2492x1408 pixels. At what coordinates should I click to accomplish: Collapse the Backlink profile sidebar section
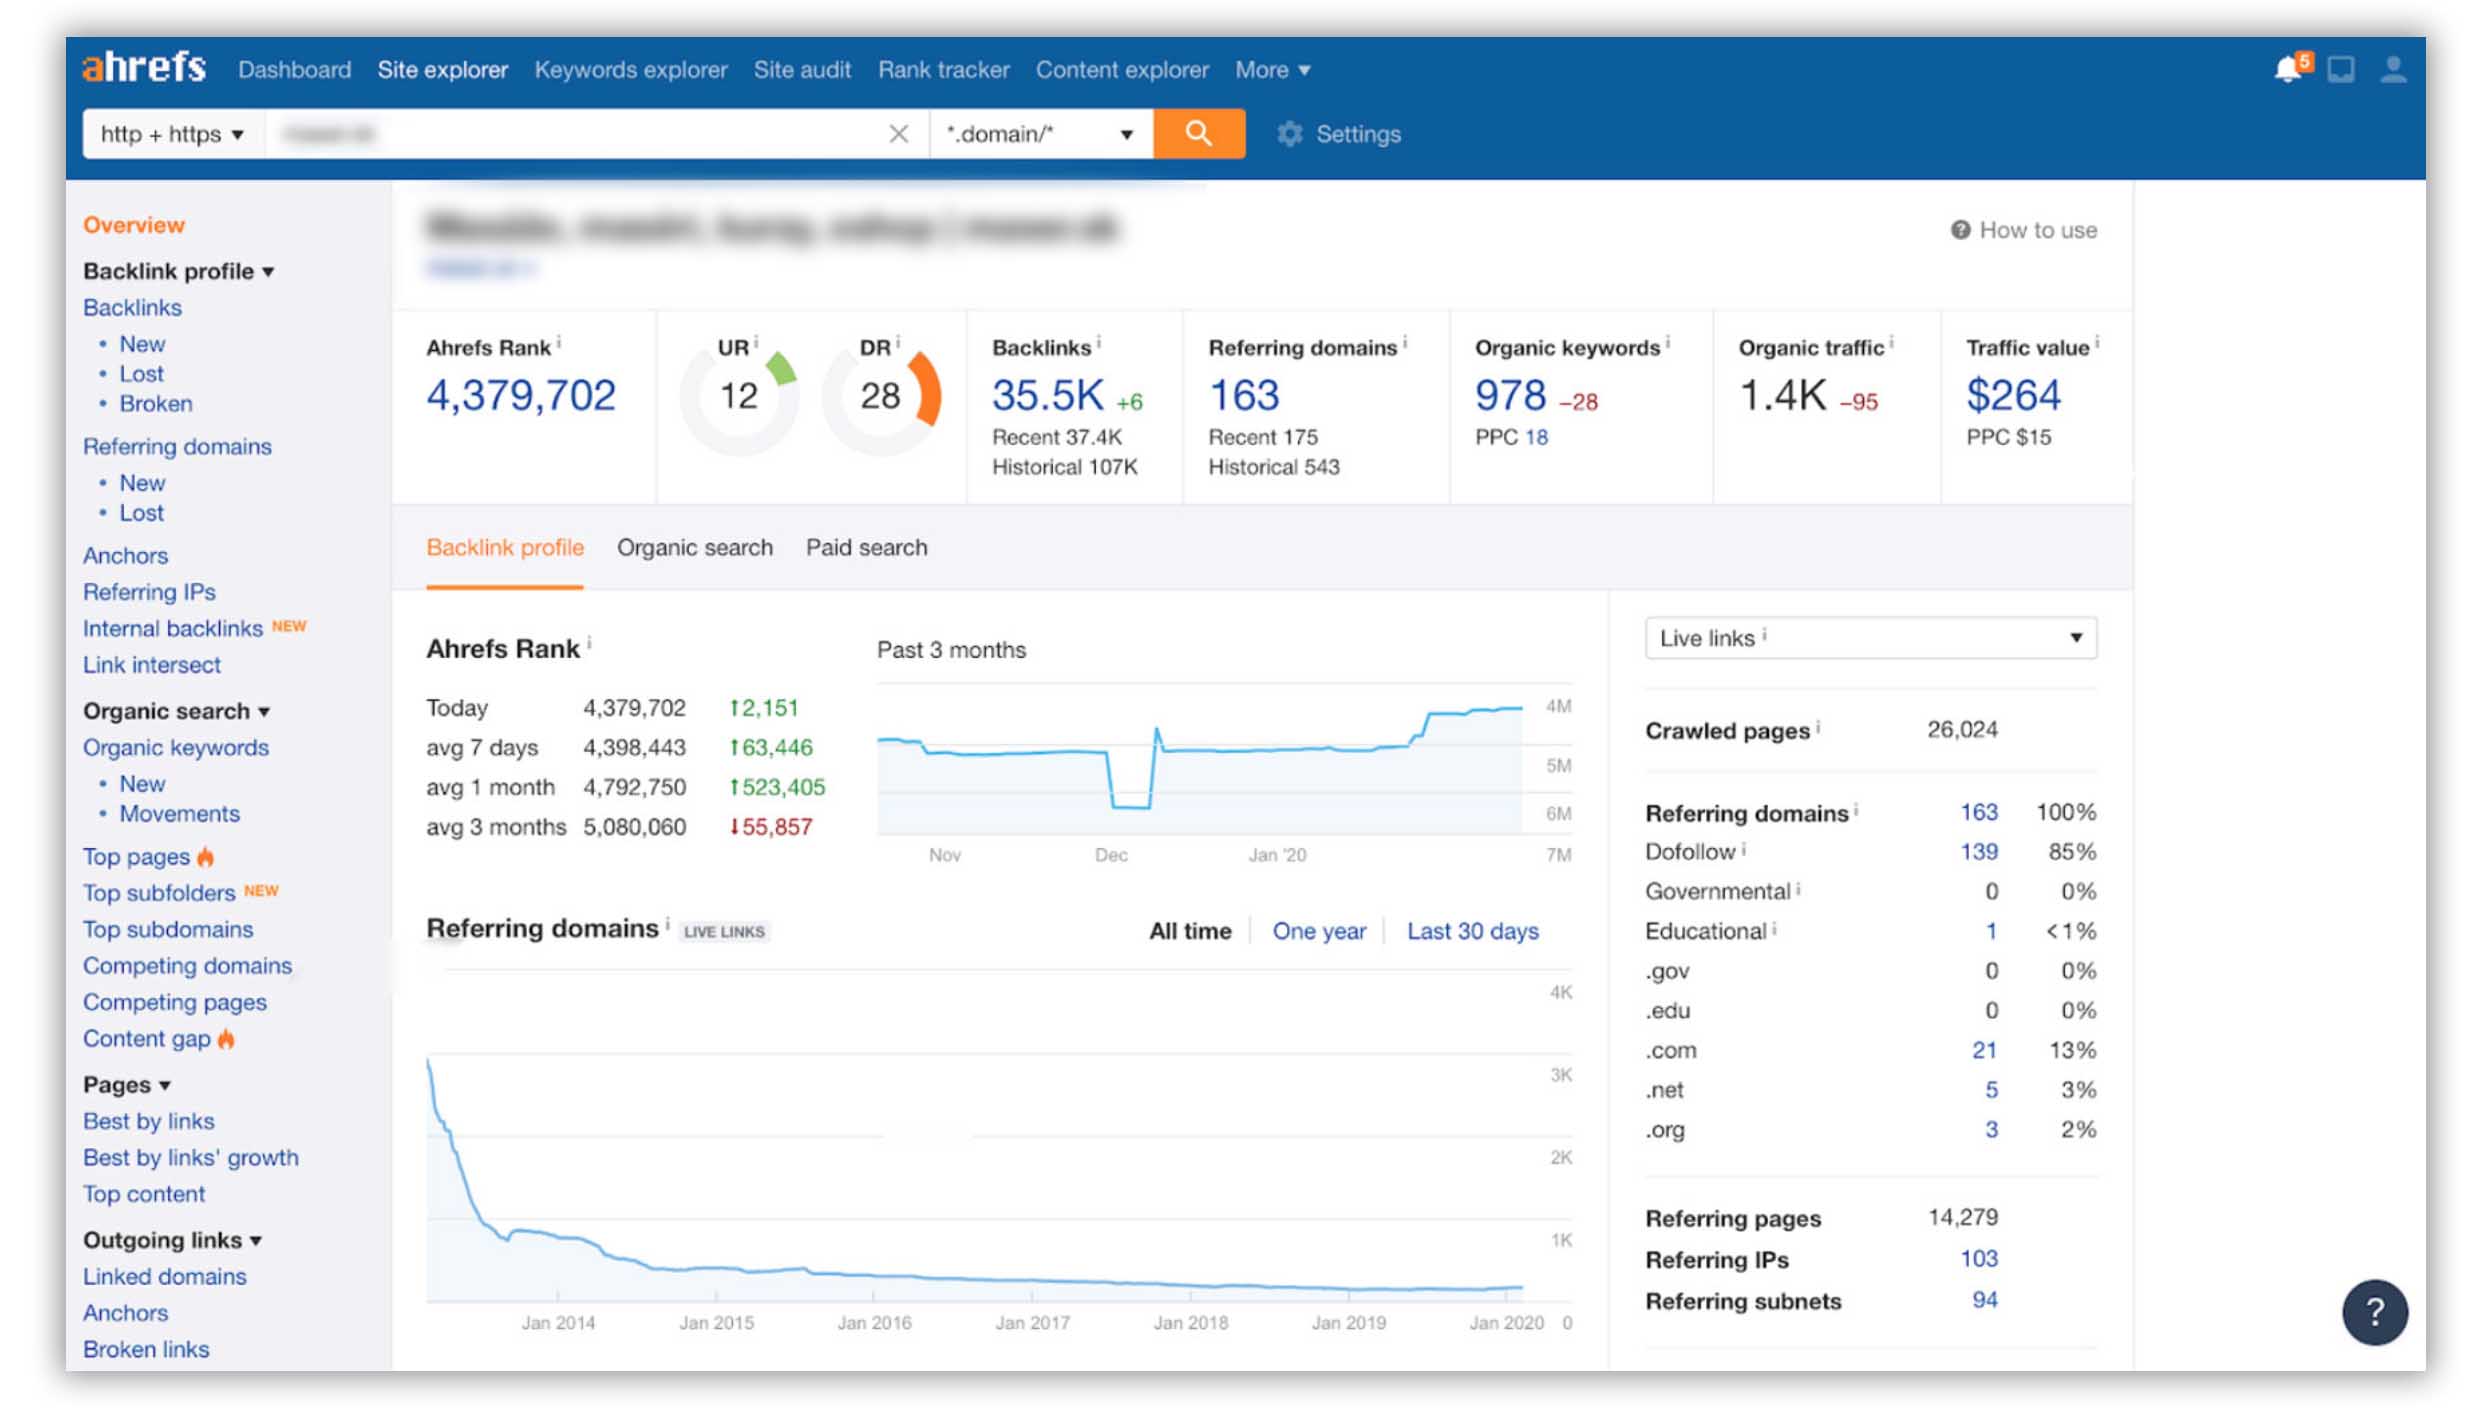[178, 271]
